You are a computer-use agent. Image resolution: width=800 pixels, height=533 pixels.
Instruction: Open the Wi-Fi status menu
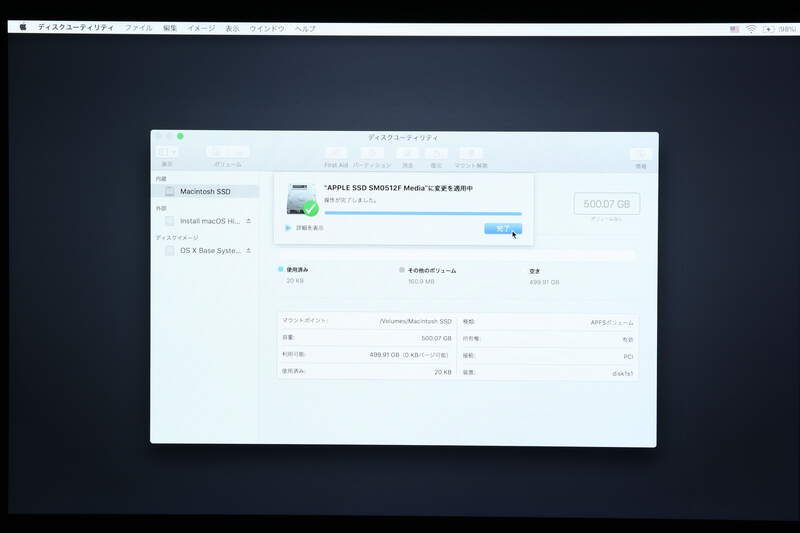[x=751, y=29]
